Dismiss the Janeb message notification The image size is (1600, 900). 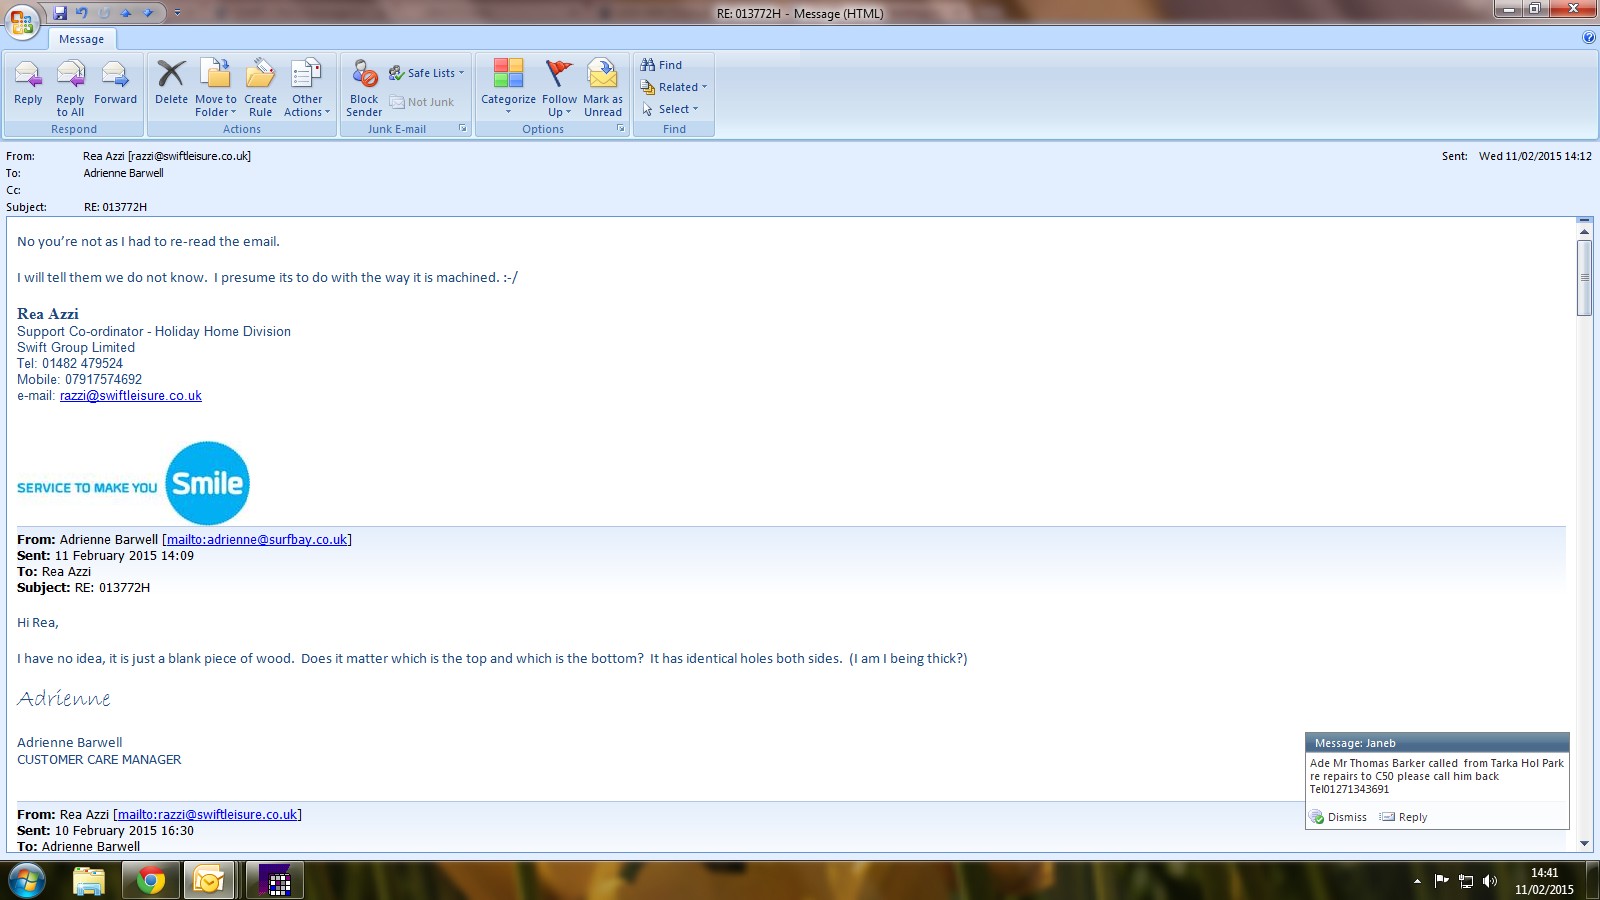tap(1338, 817)
